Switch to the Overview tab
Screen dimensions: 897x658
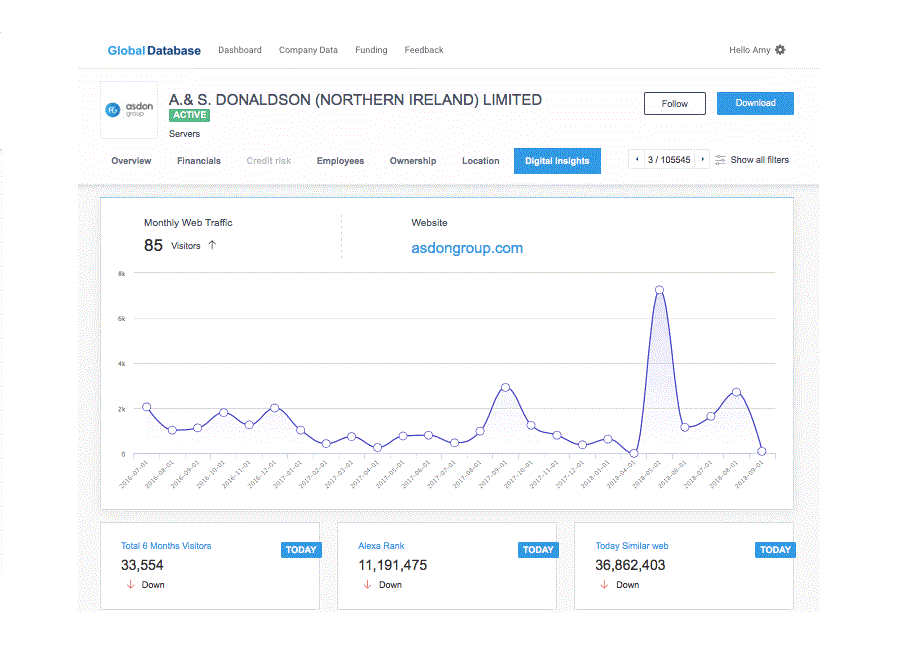coord(132,161)
